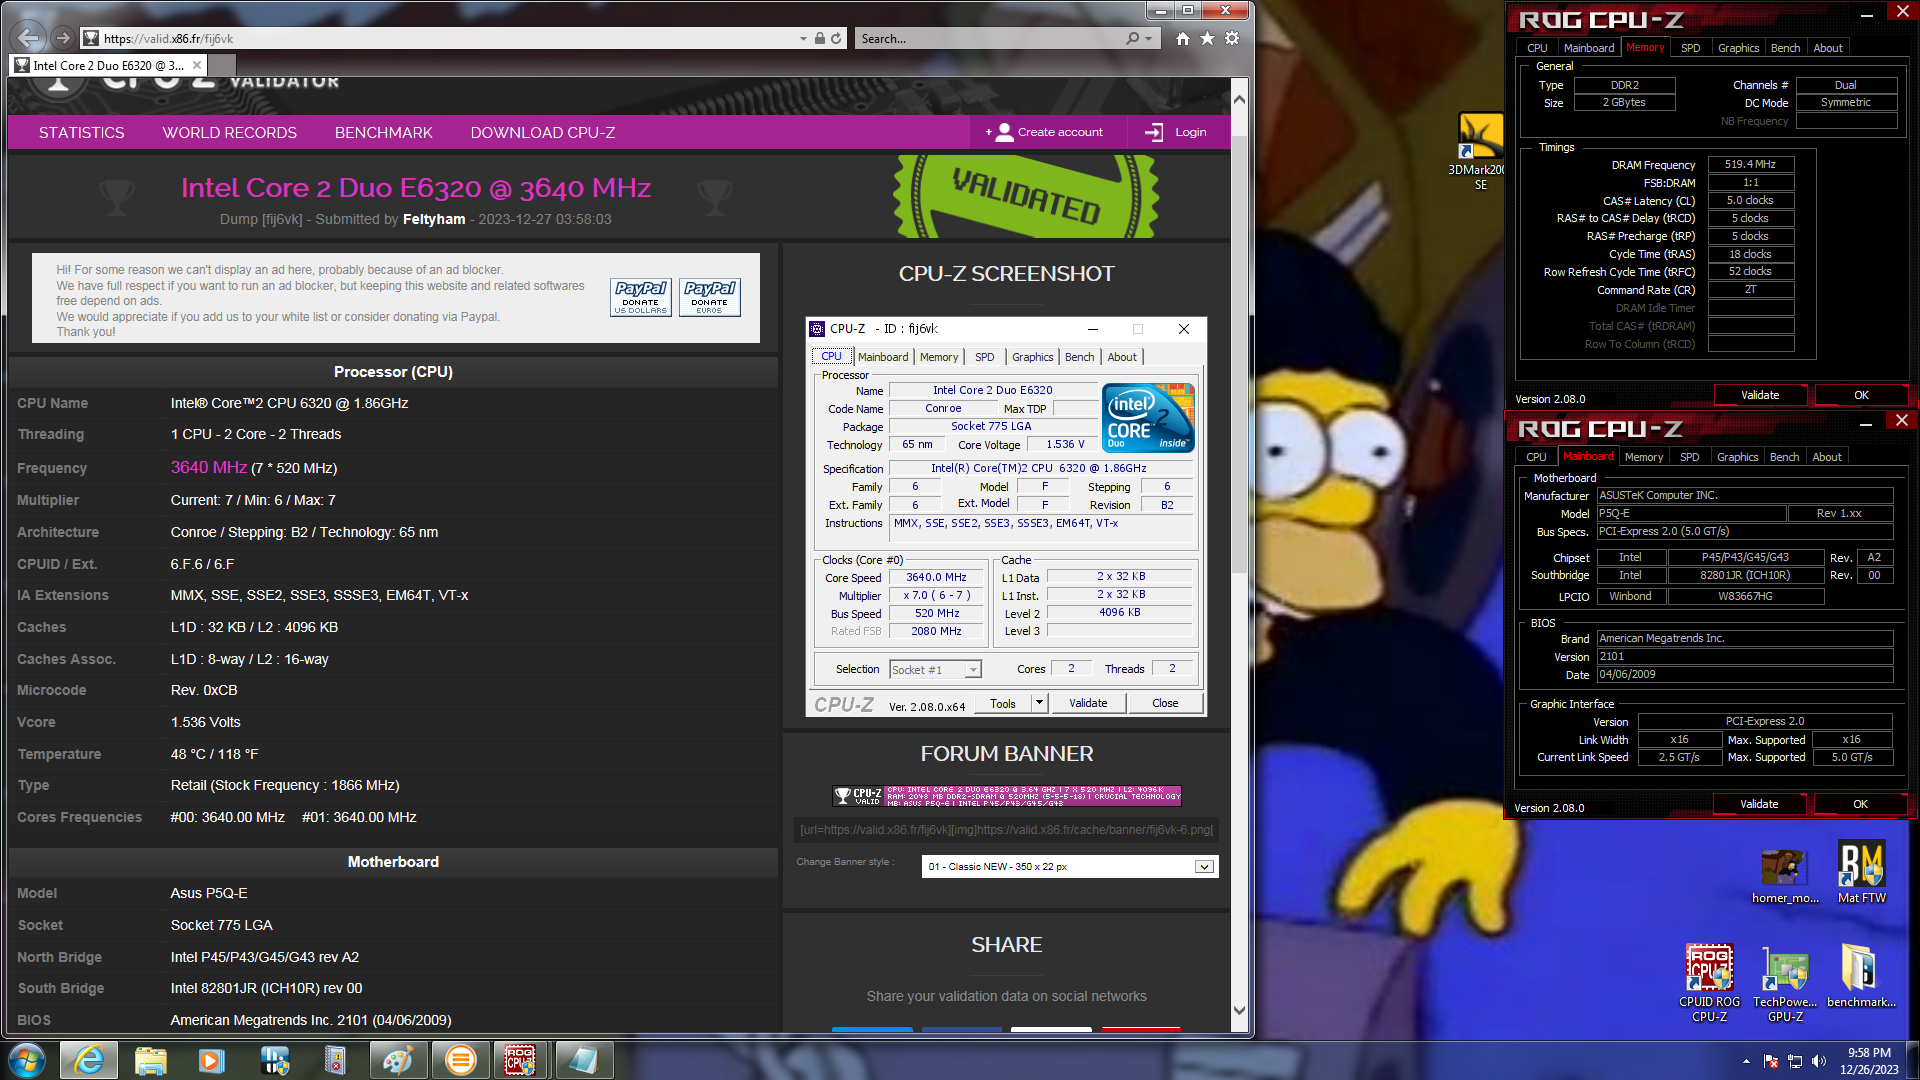This screenshot has height=1080, width=1920.
Task: Click the PayPal Donate US Dollars button
Action: pos(640,297)
